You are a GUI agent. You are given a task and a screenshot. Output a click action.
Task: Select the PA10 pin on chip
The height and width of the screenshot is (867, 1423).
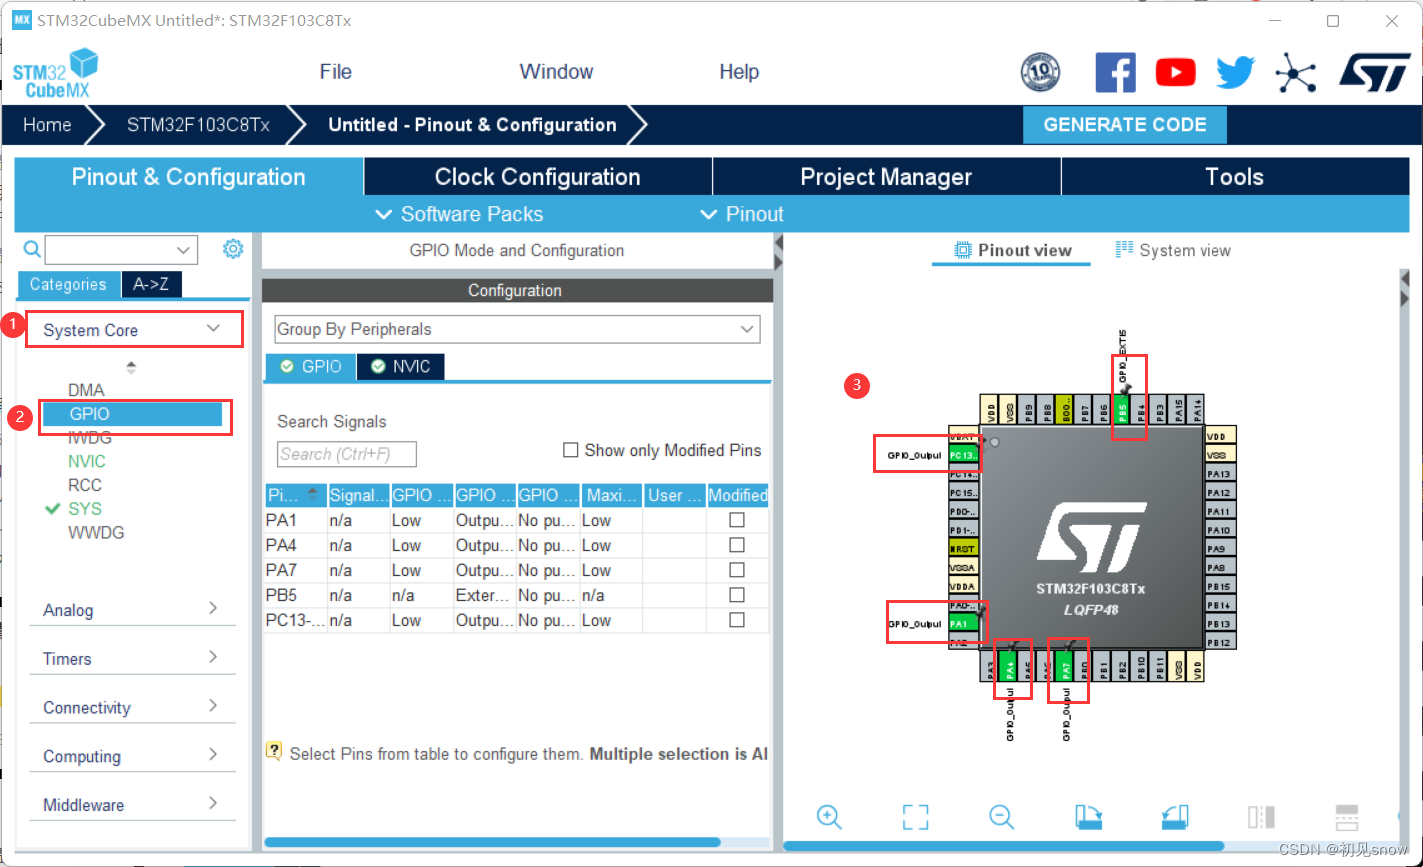(x=1220, y=531)
